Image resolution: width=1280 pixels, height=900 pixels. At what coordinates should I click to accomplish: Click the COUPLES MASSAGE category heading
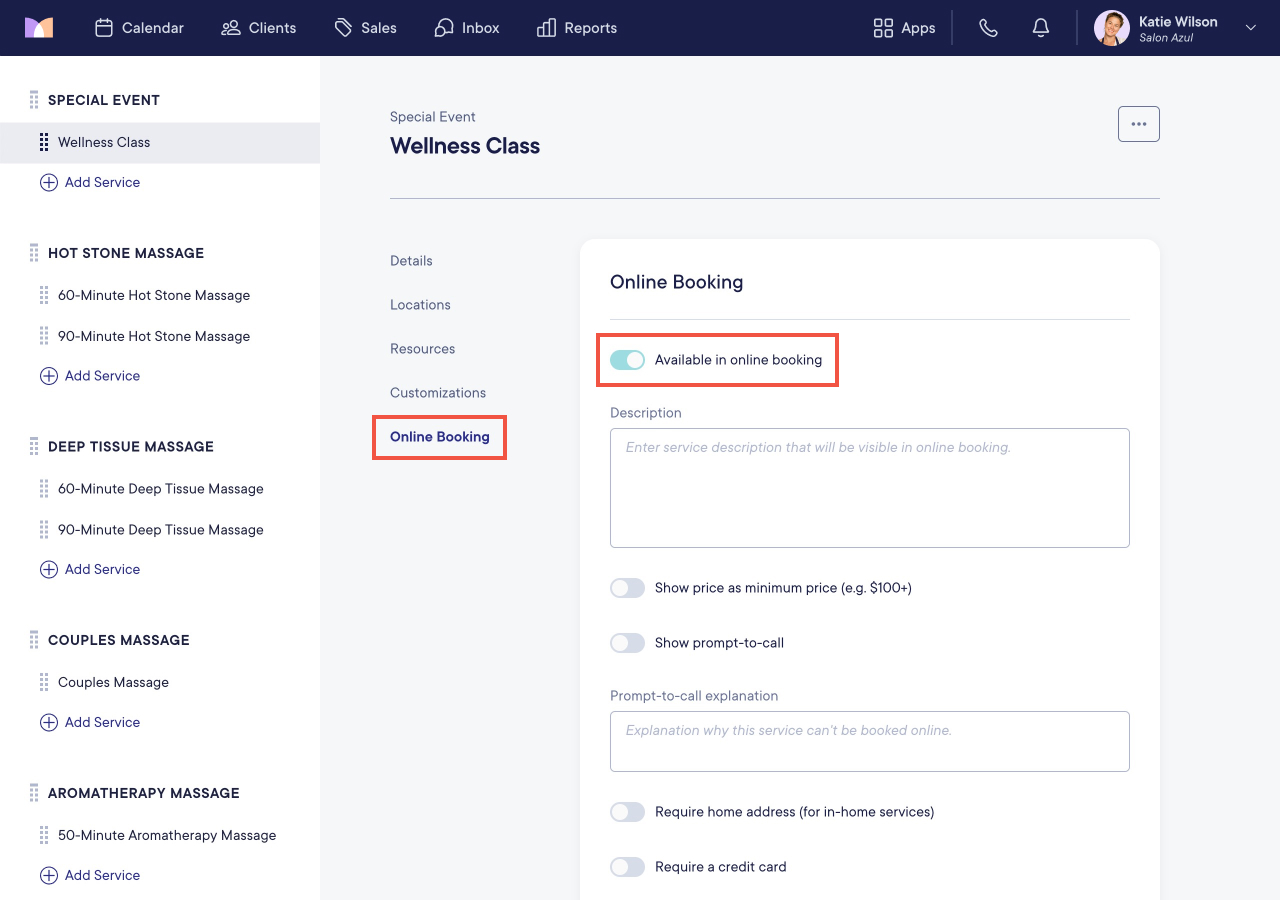[x=119, y=640]
